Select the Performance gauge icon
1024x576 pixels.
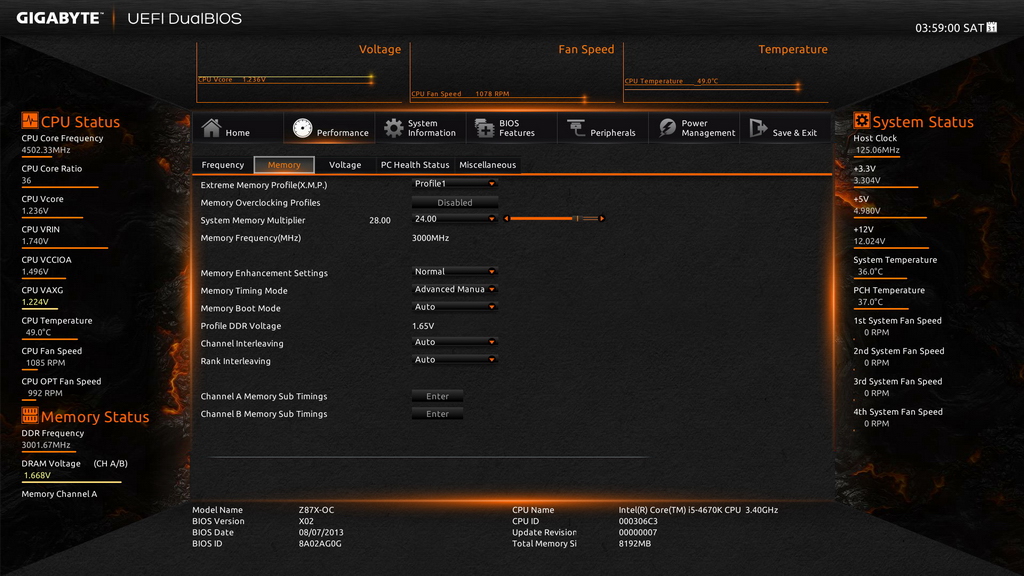pos(302,128)
